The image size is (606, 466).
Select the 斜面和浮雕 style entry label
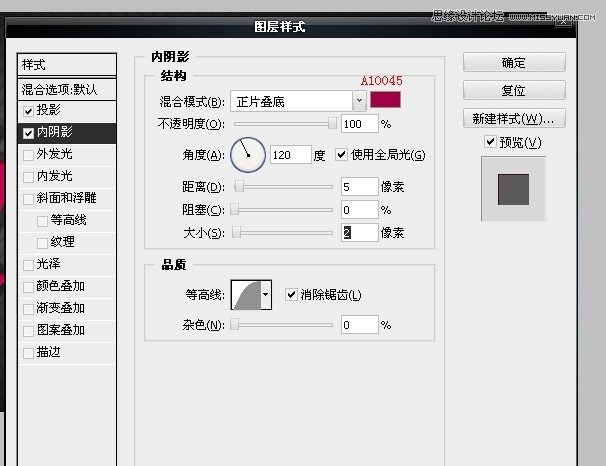tap(66, 198)
